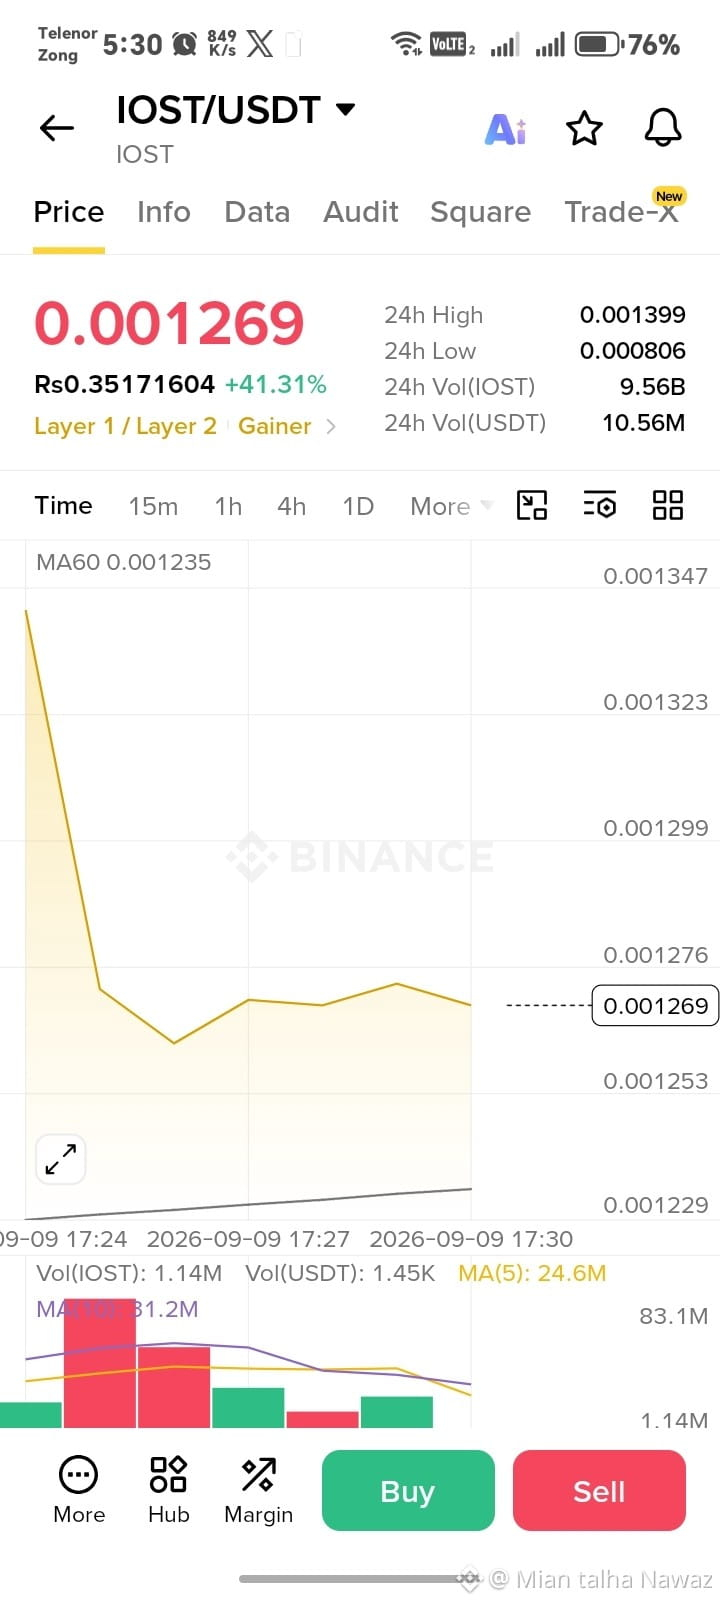
Task: Tap the back arrow icon
Action: click(57, 128)
